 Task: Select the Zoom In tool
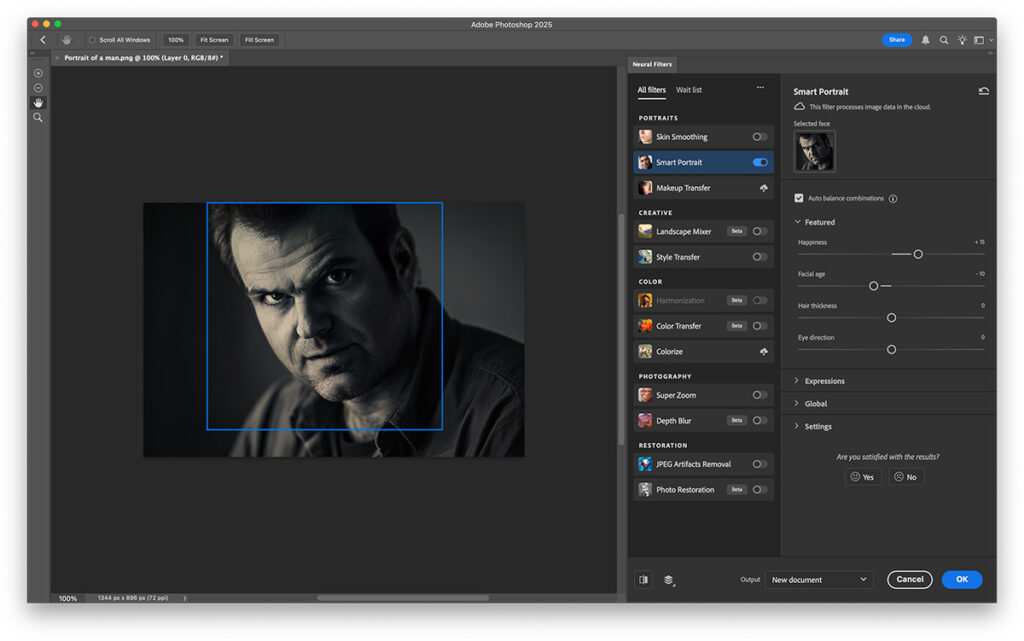click(38, 73)
